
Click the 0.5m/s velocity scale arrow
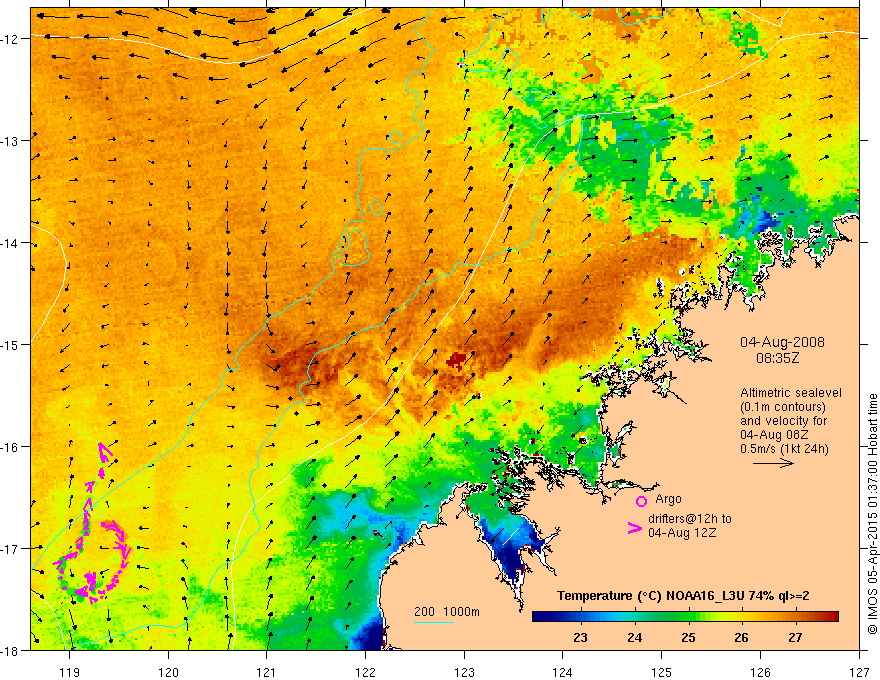click(x=773, y=463)
